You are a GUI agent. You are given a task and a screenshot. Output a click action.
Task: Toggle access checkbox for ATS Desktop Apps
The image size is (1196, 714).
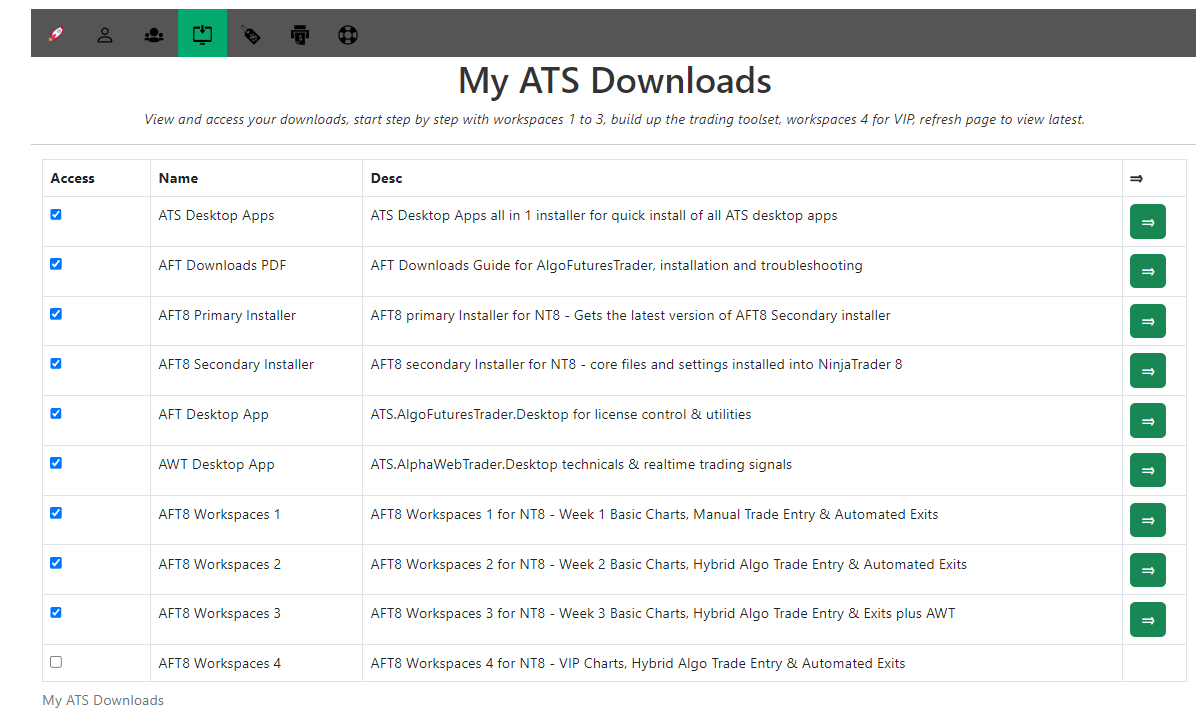[56, 214]
